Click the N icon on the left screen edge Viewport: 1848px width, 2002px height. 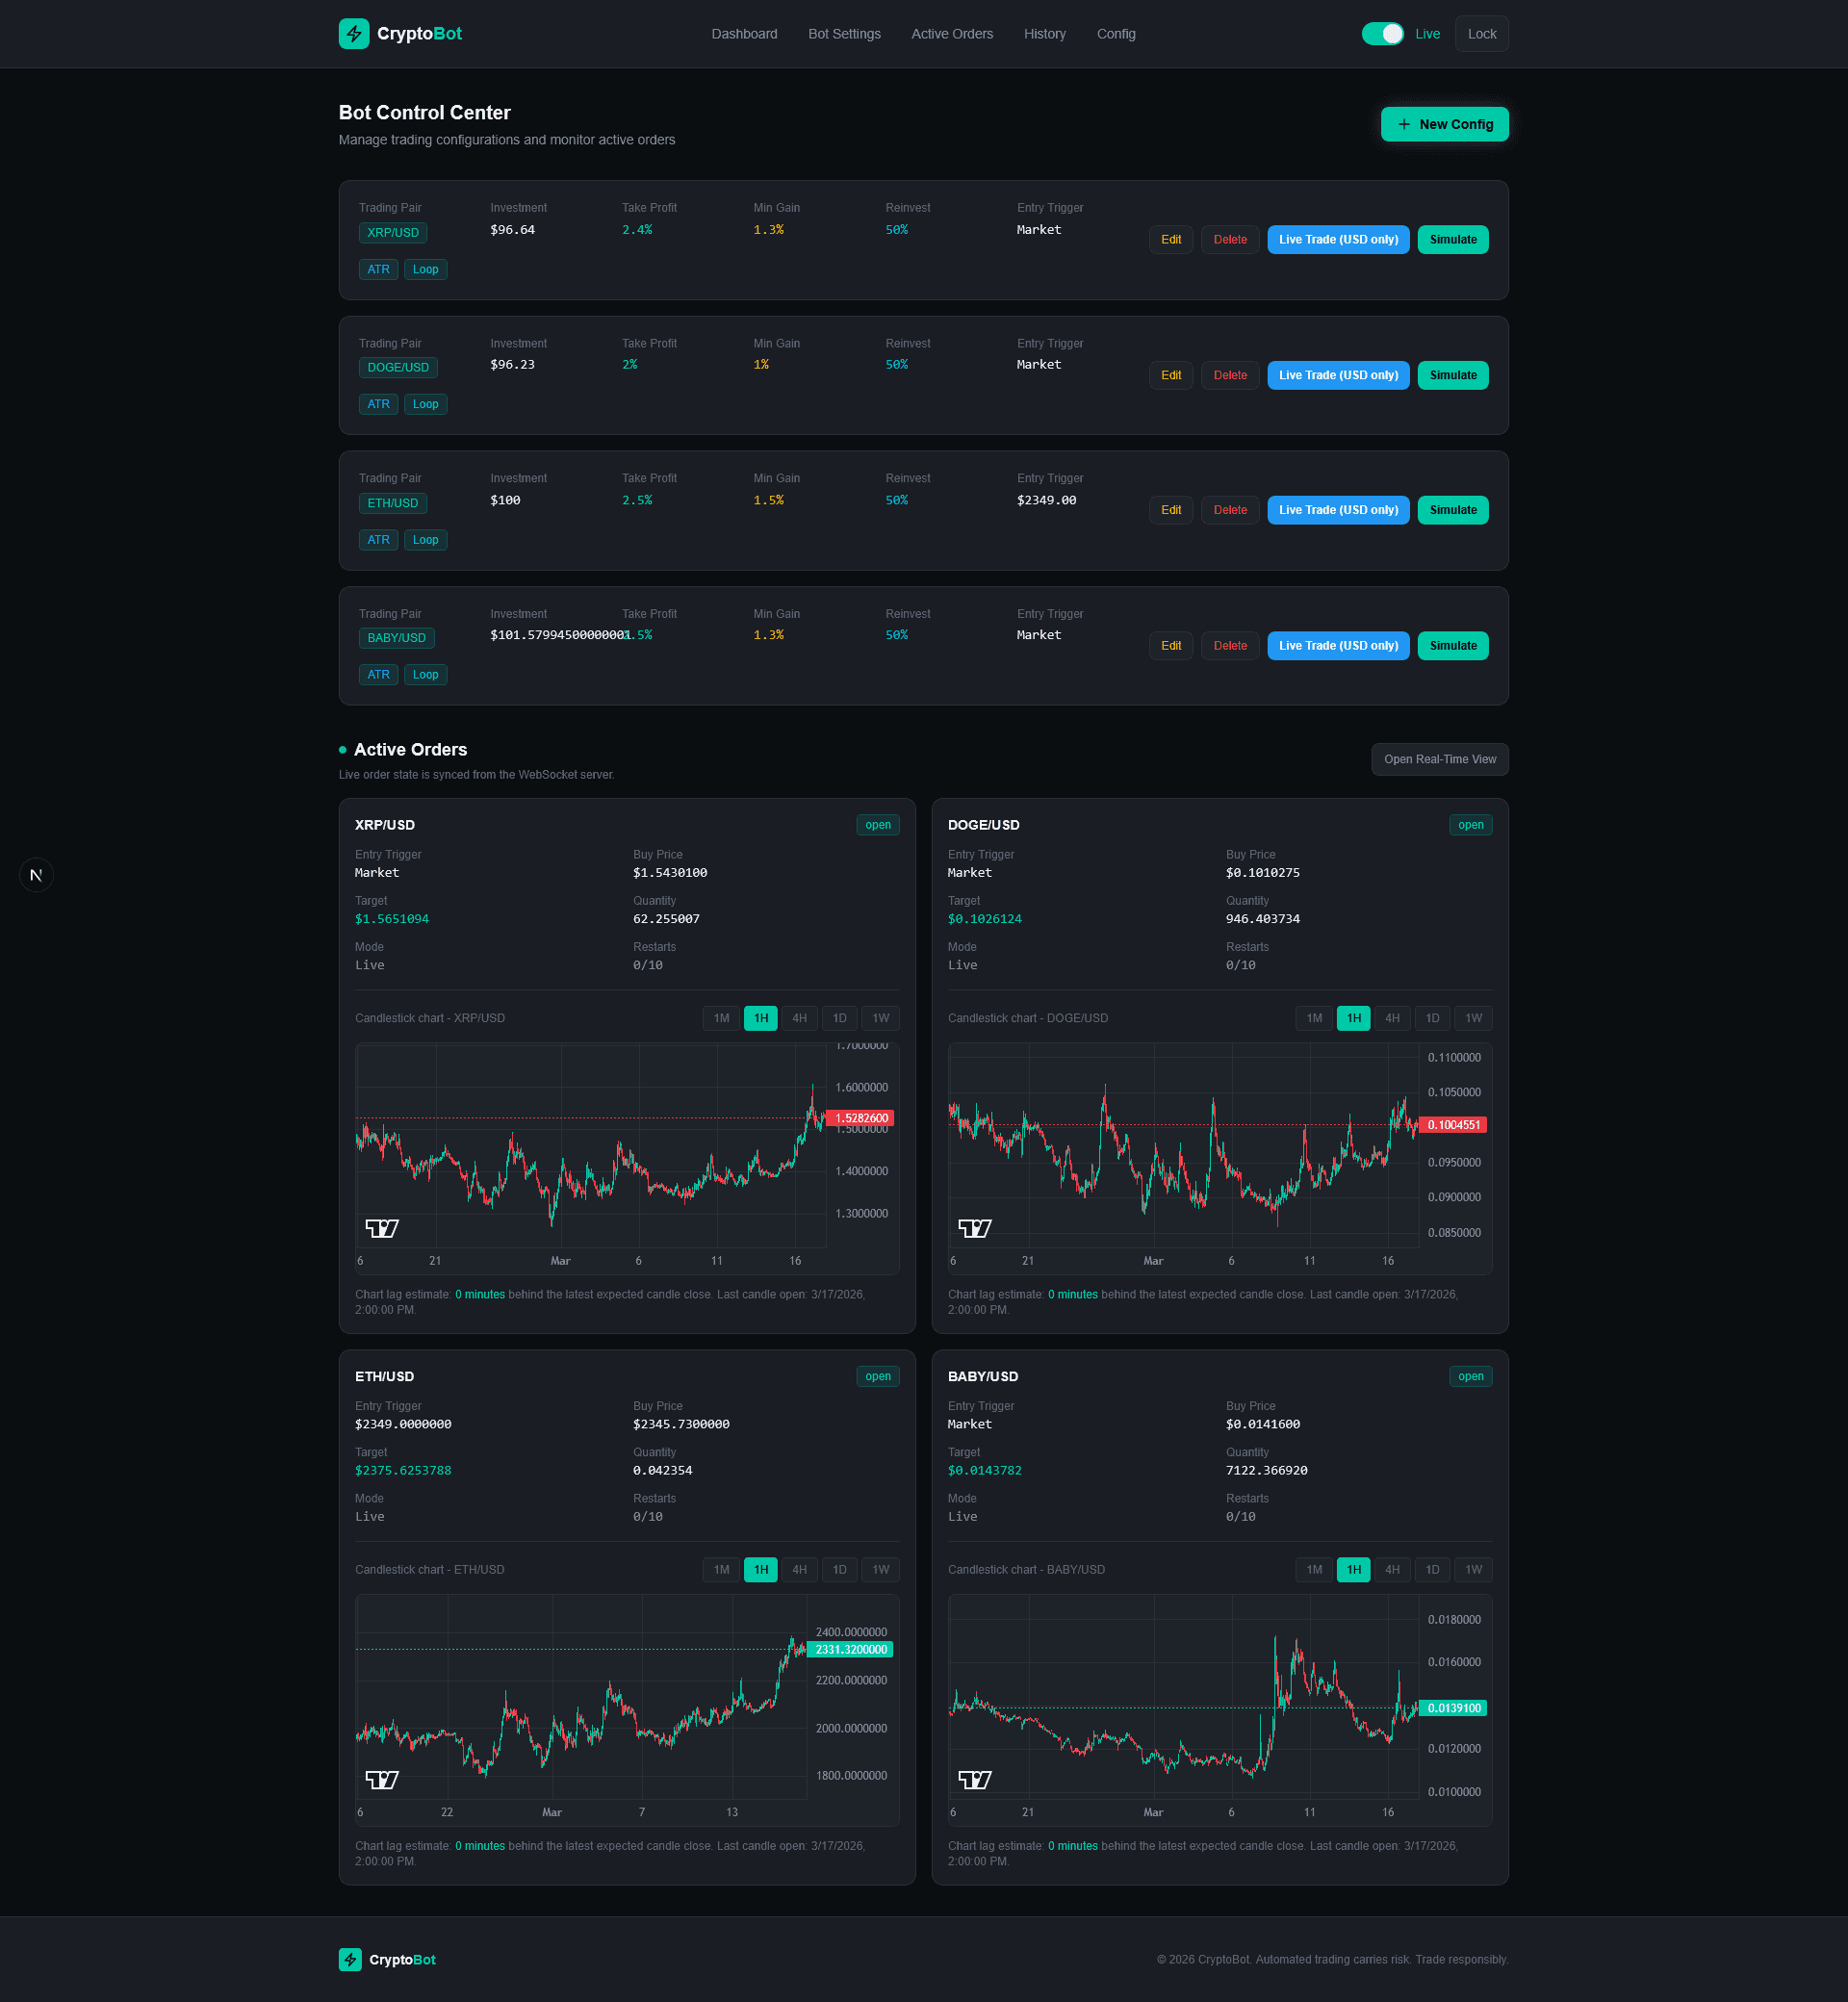click(x=36, y=874)
